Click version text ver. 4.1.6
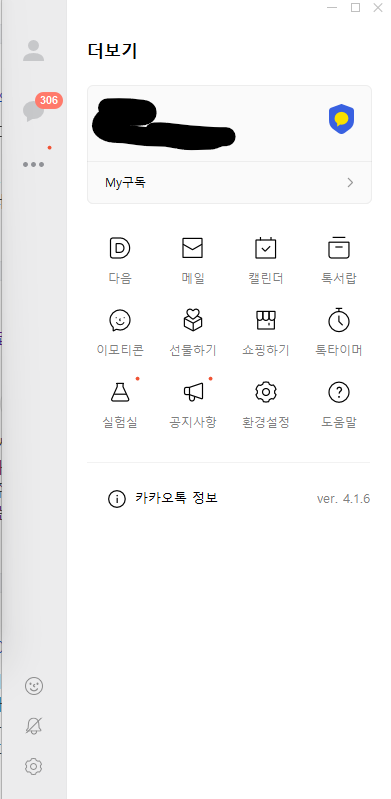This screenshot has height=799, width=391. coord(343,499)
